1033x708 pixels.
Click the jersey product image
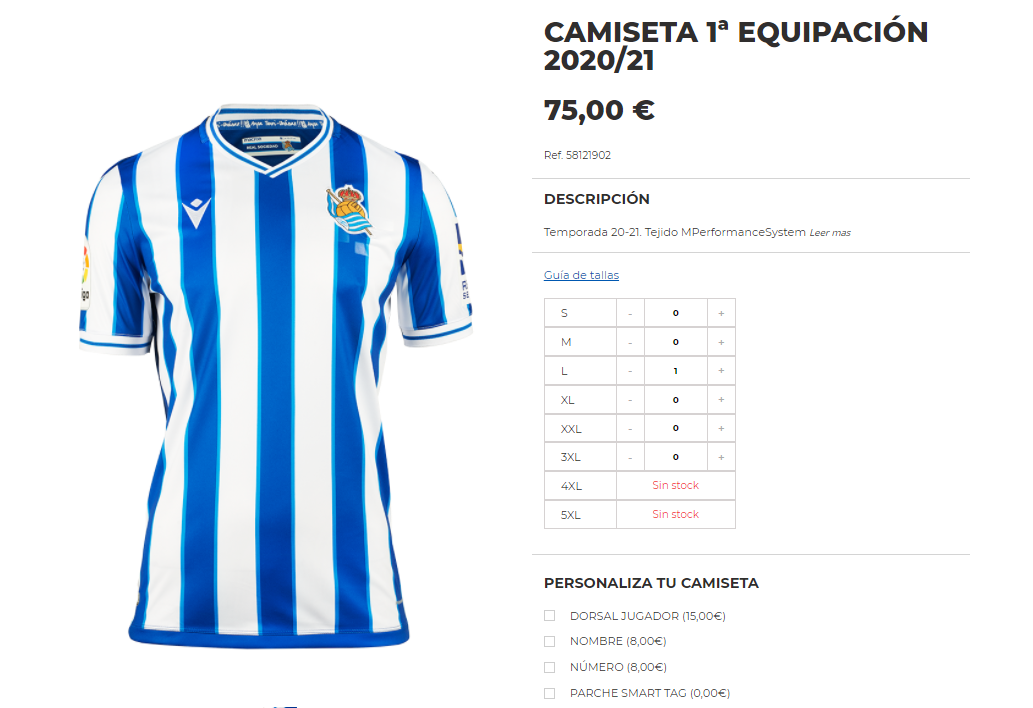coord(275,375)
